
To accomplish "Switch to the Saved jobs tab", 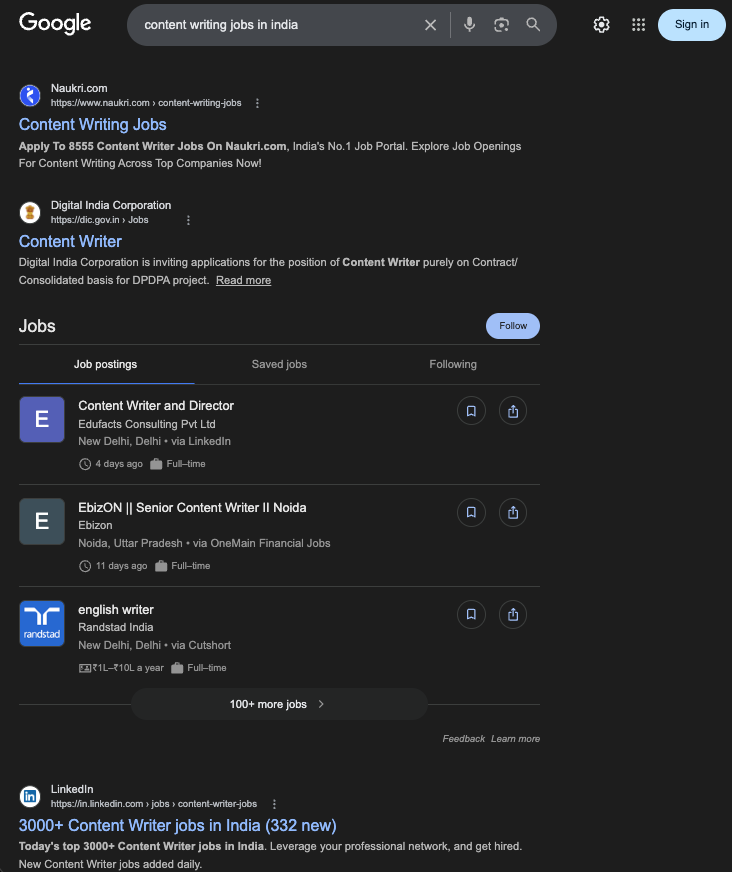I will click(x=279, y=364).
